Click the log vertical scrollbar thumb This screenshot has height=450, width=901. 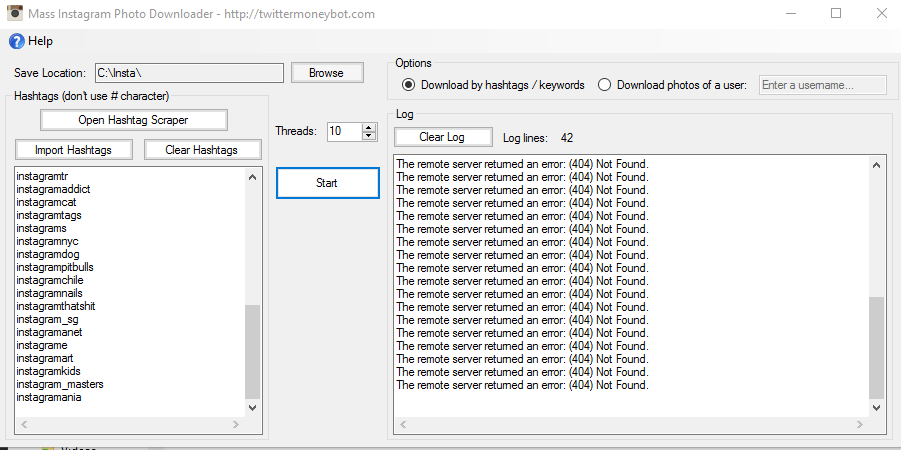pyautogui.click(x=876, y=348)
